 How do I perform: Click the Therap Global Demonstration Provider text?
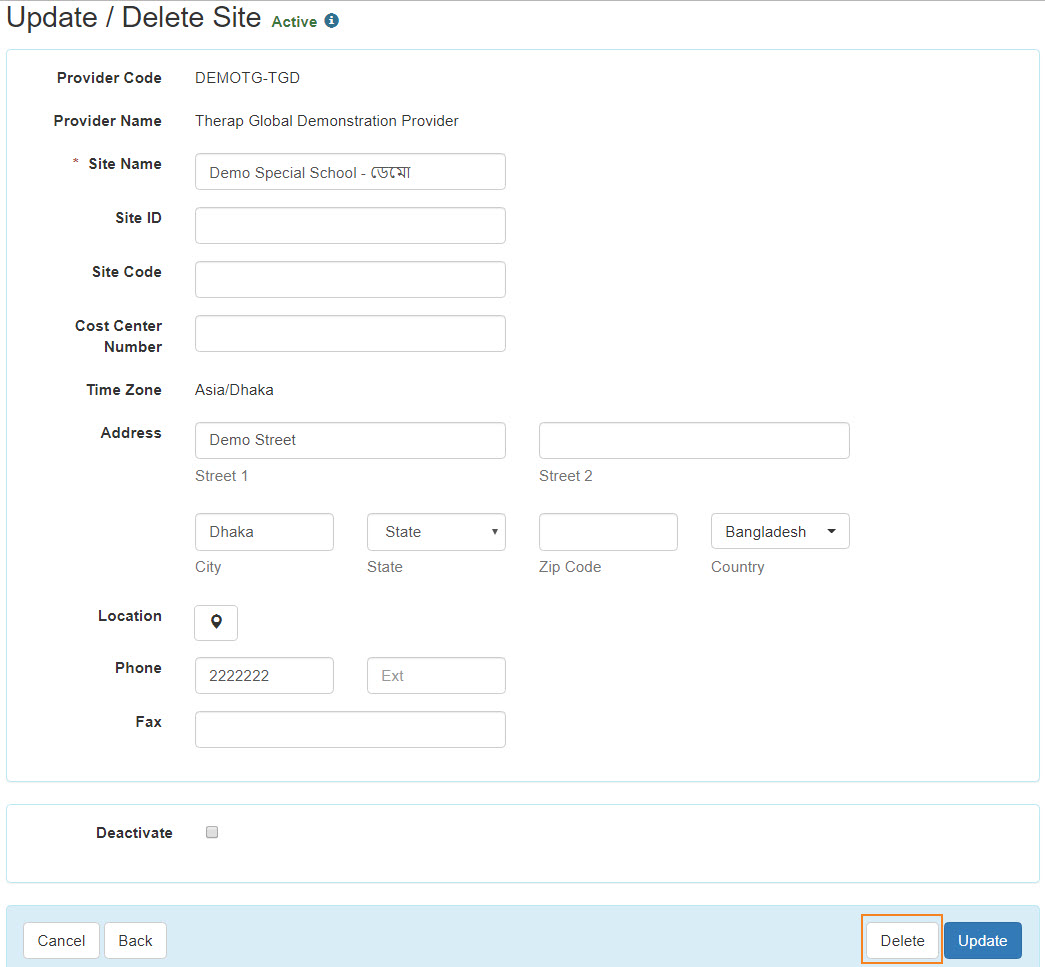click(327, 121)
